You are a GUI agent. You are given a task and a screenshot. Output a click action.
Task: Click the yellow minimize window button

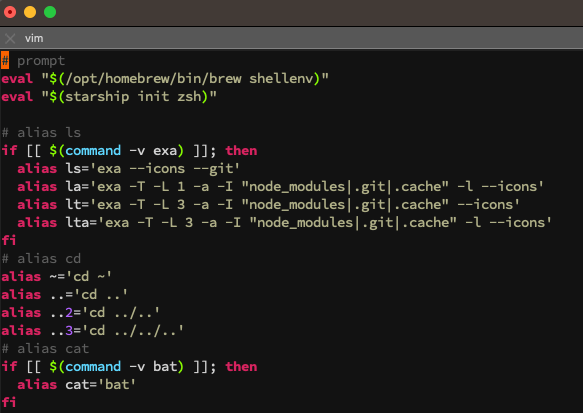(x=30, y=12)
